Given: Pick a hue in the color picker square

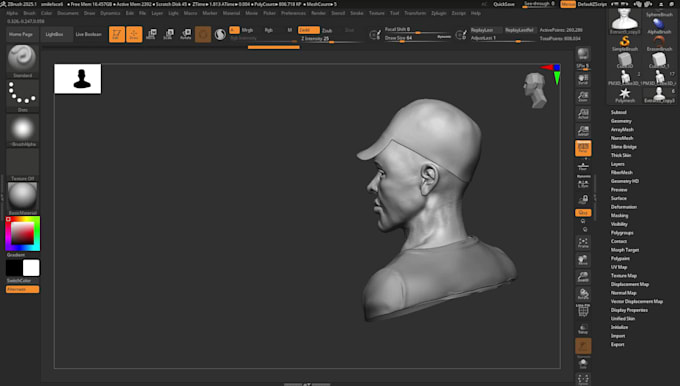Looking at the screenshot, I should pos(23,233).
